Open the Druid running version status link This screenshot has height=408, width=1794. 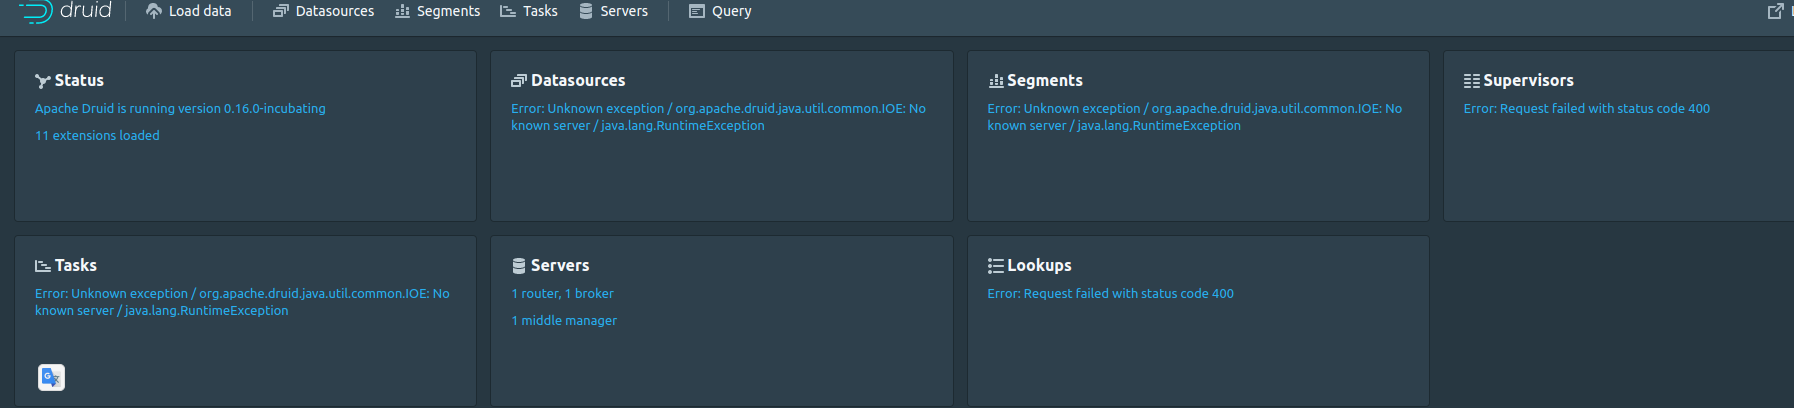[180, 108]
